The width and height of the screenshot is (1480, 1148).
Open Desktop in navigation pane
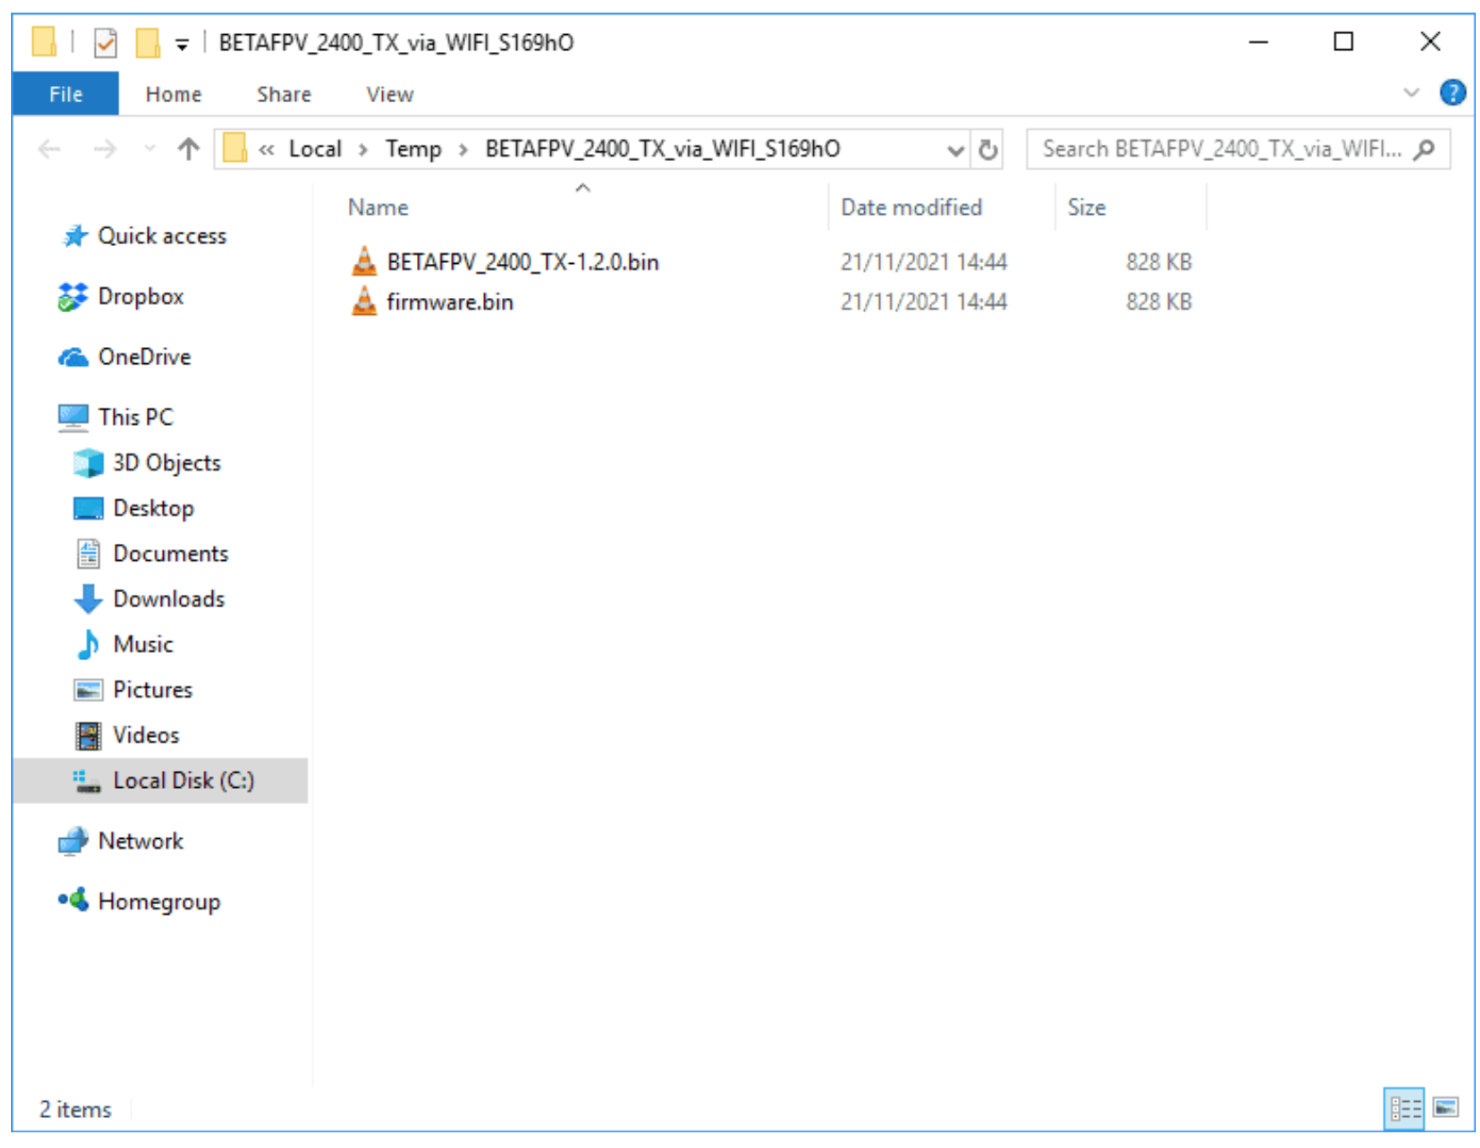coord(153,508)
